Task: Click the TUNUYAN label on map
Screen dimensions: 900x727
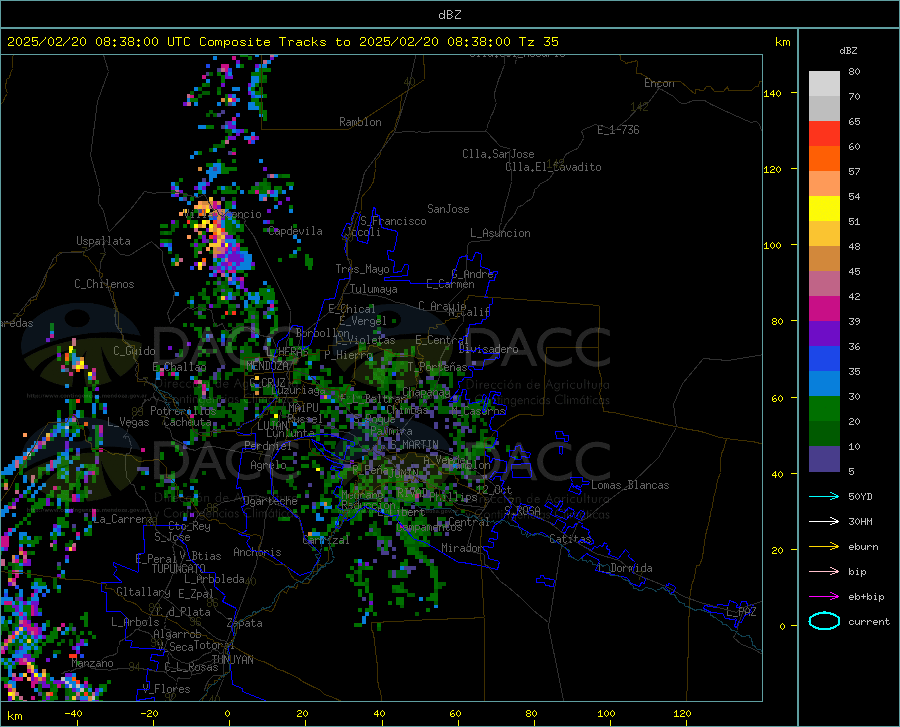Action: [x=232, y=659]
